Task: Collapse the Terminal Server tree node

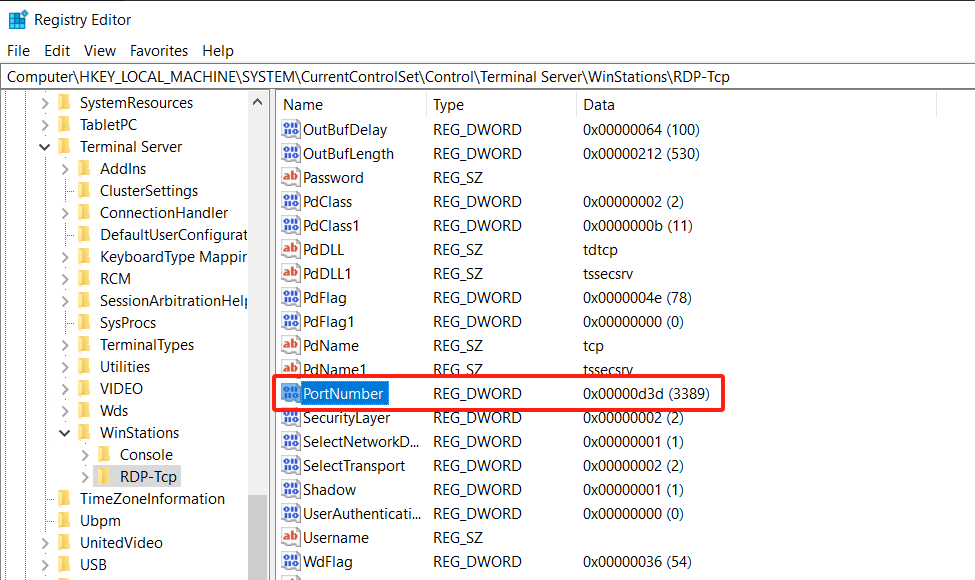Action: click(45, 147)
